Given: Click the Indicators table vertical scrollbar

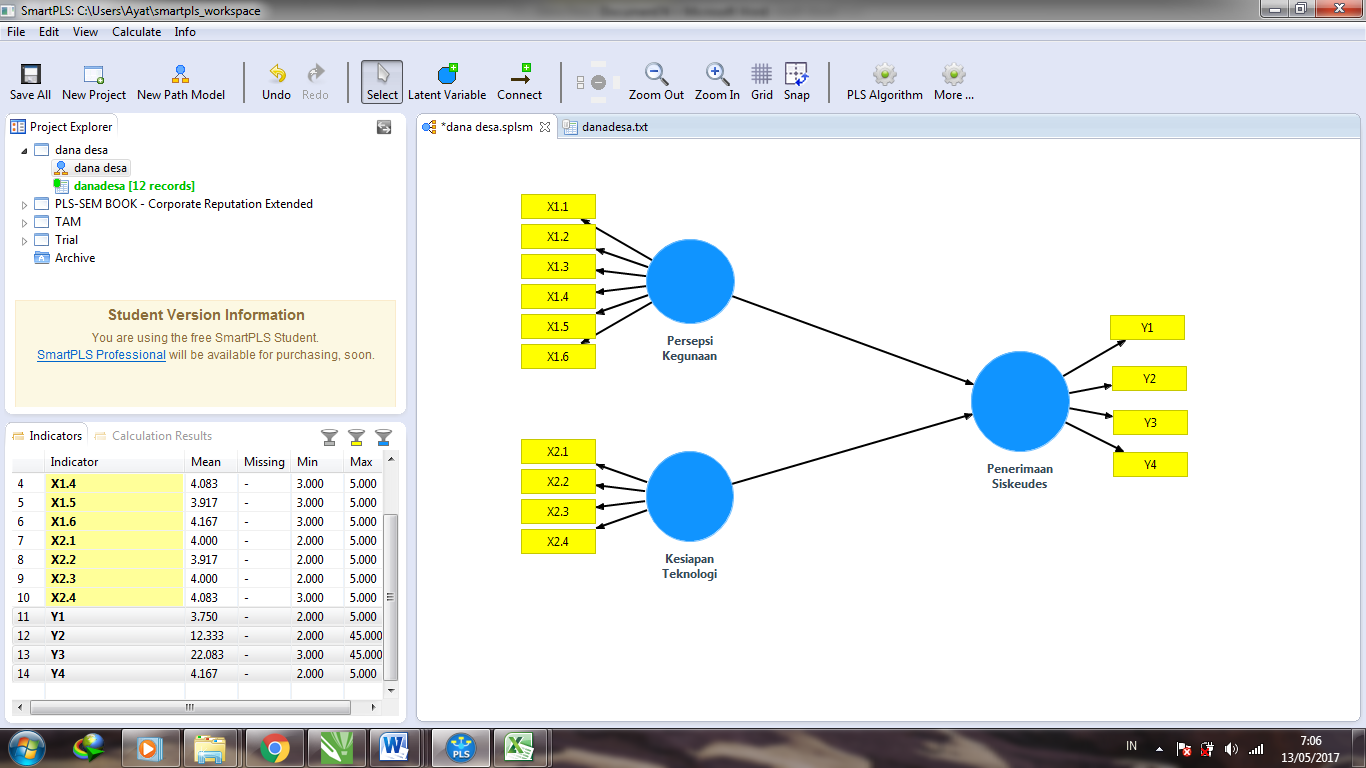Looking at the screenshot, I should click(391, 596).
